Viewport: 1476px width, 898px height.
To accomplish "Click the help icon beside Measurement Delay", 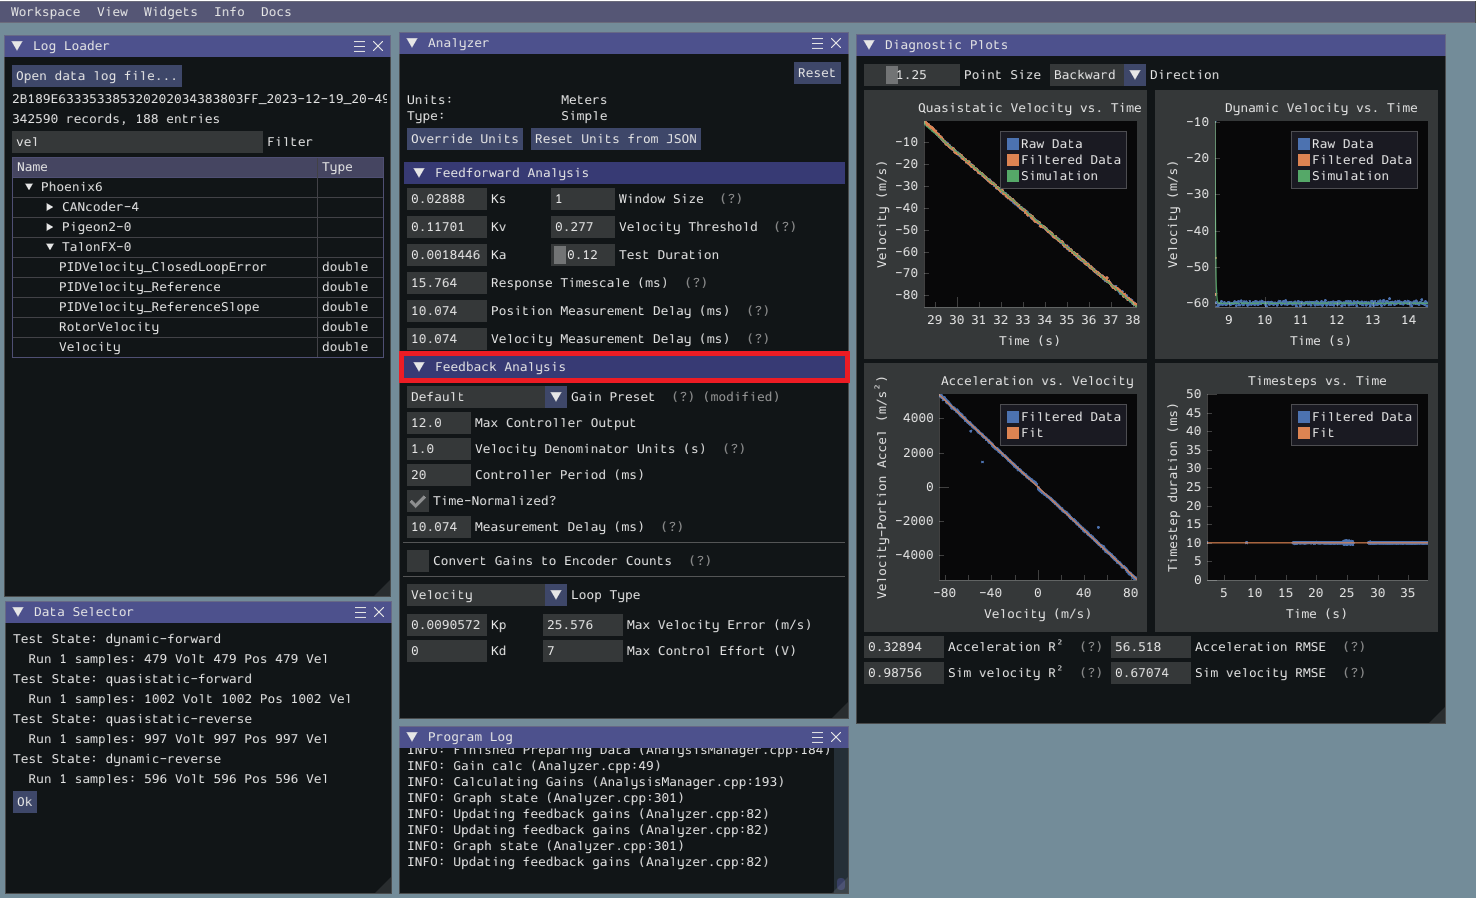I will tap(671, 526).
